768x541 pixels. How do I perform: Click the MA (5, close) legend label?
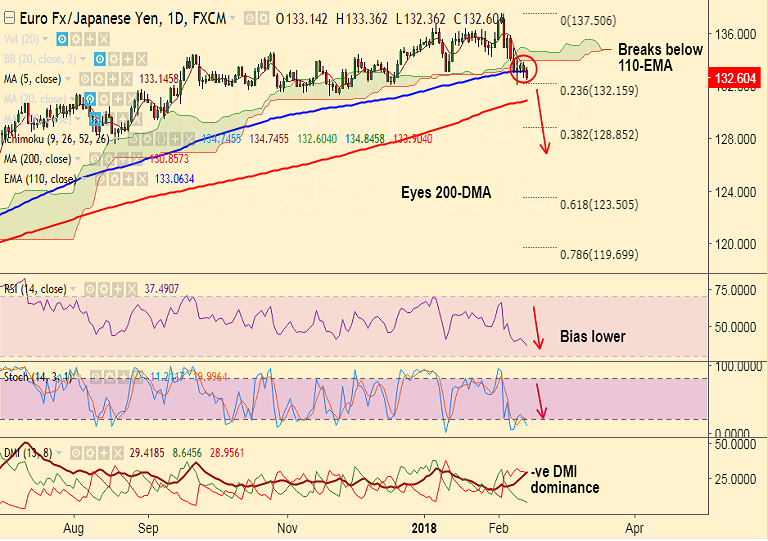pos(33,79)
